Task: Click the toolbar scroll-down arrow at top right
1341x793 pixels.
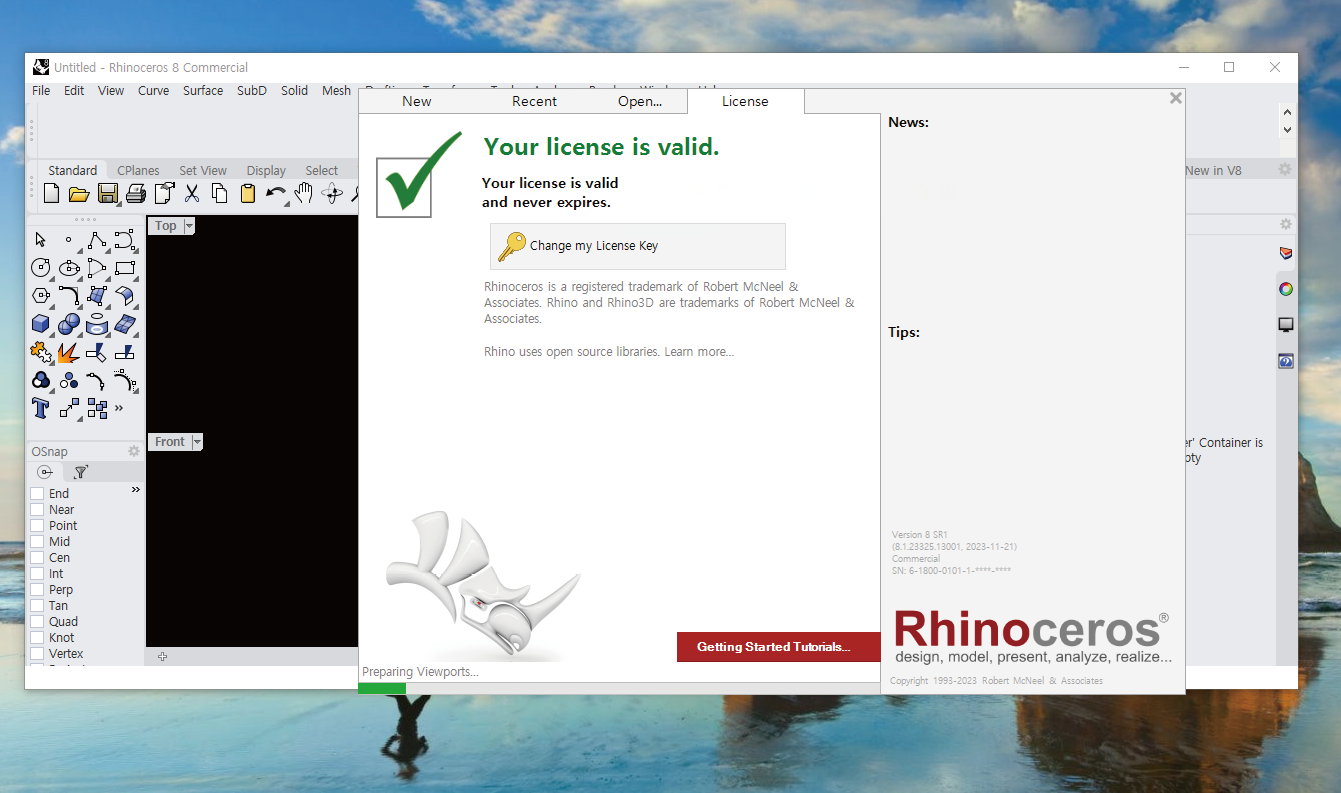Action: [x=1287, y=130]
